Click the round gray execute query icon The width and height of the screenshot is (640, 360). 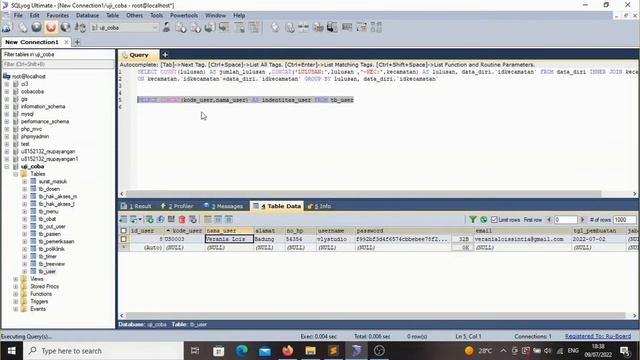[x=36, y=27]
